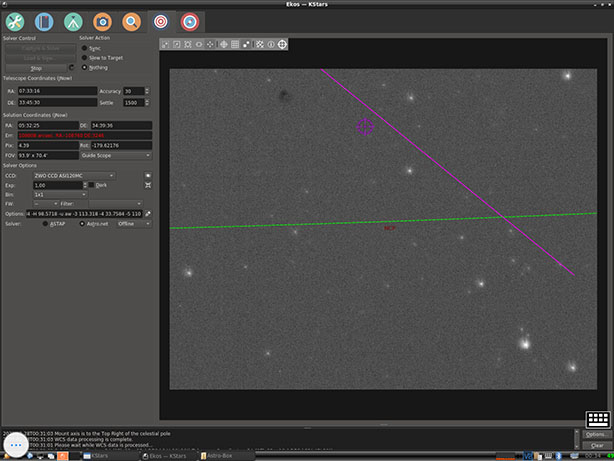
Task: Open the focus magnifier module icon
Action: click(131, 20)
